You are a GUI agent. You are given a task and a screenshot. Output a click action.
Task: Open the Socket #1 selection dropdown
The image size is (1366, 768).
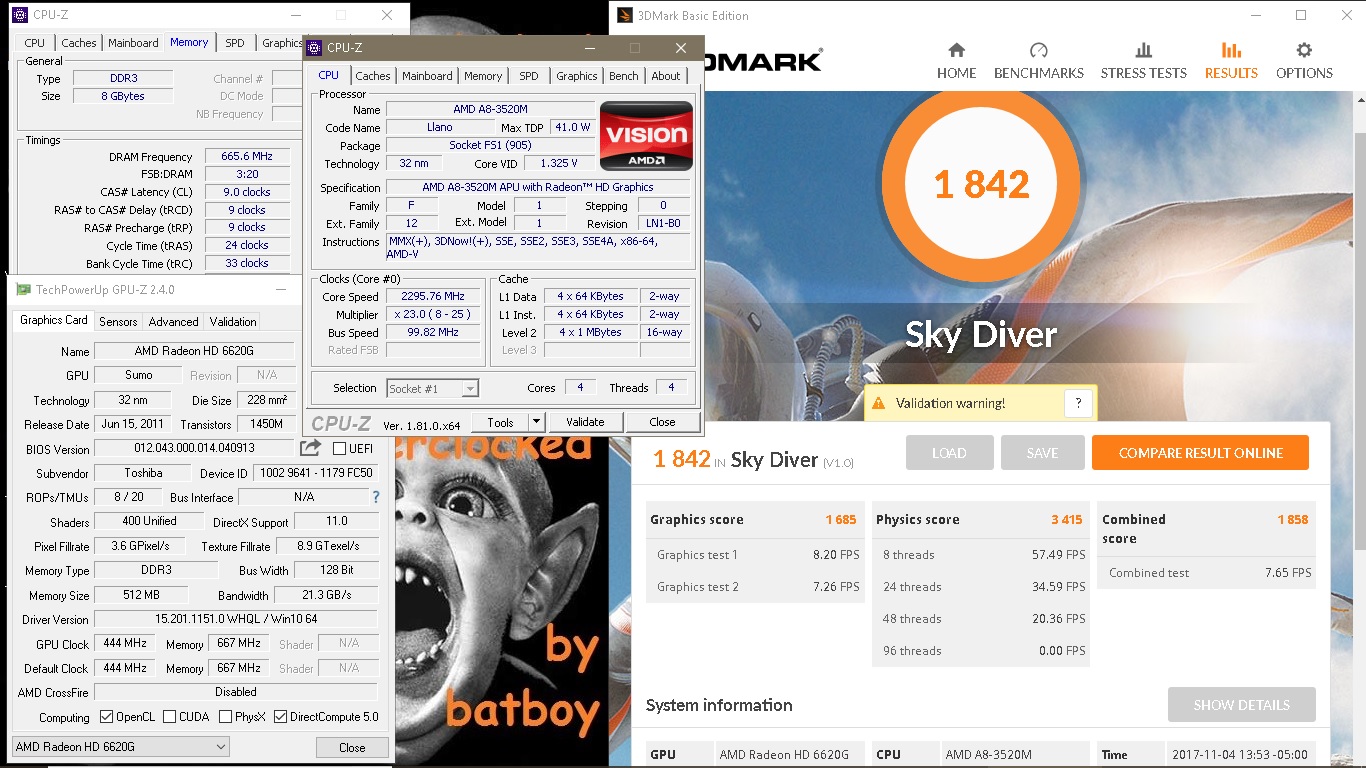[433, 389]
